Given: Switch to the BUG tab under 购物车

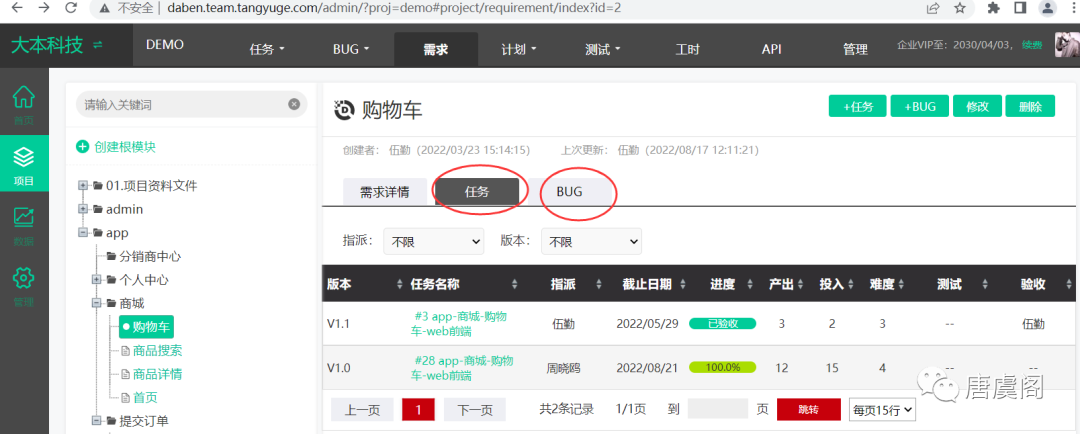Looking at the screenshot, I should click(x=569, y=192).
